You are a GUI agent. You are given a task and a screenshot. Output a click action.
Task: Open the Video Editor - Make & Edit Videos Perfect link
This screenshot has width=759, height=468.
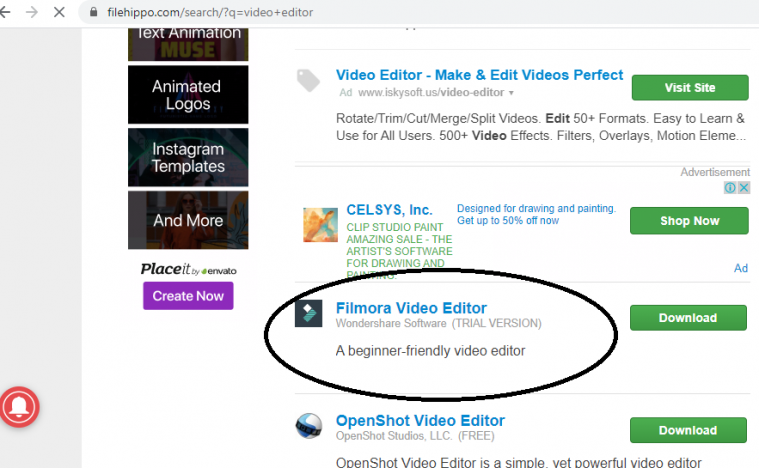pyautogui.click(x=479, y=75)
